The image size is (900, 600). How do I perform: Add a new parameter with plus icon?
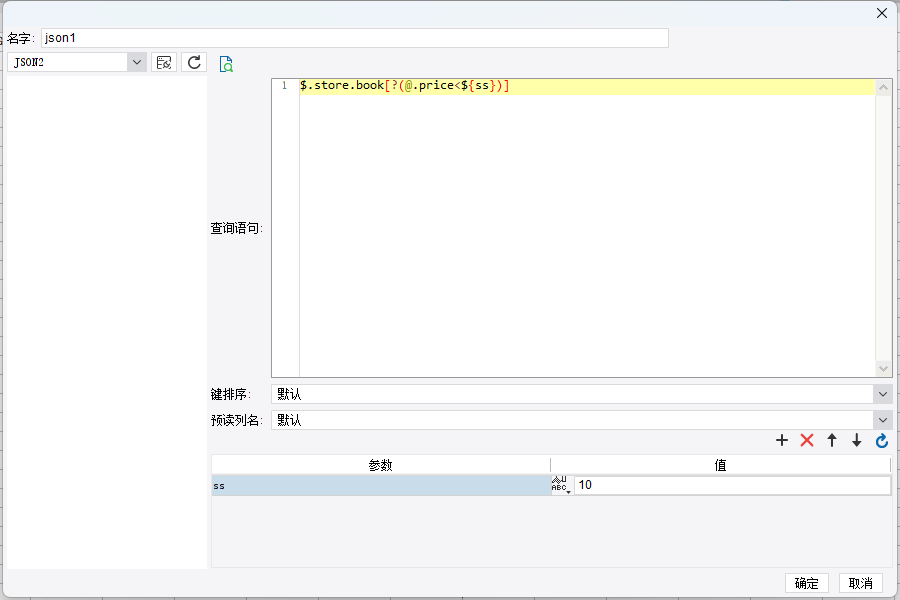782,440
